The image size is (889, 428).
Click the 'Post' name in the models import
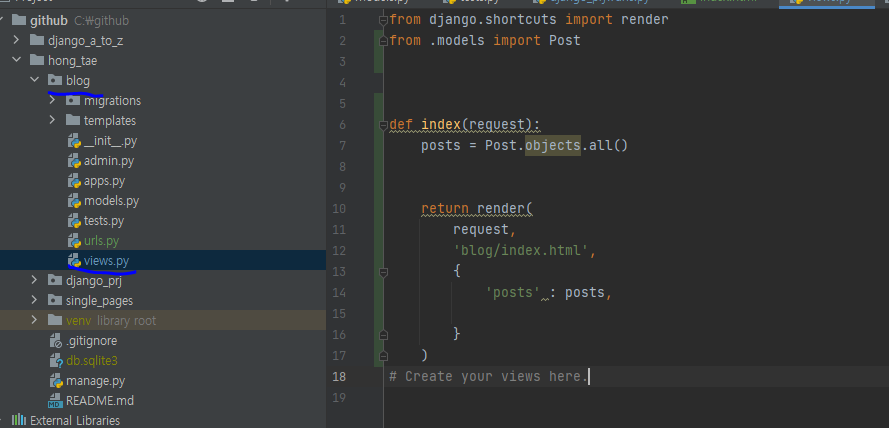(x=565, y=41)
